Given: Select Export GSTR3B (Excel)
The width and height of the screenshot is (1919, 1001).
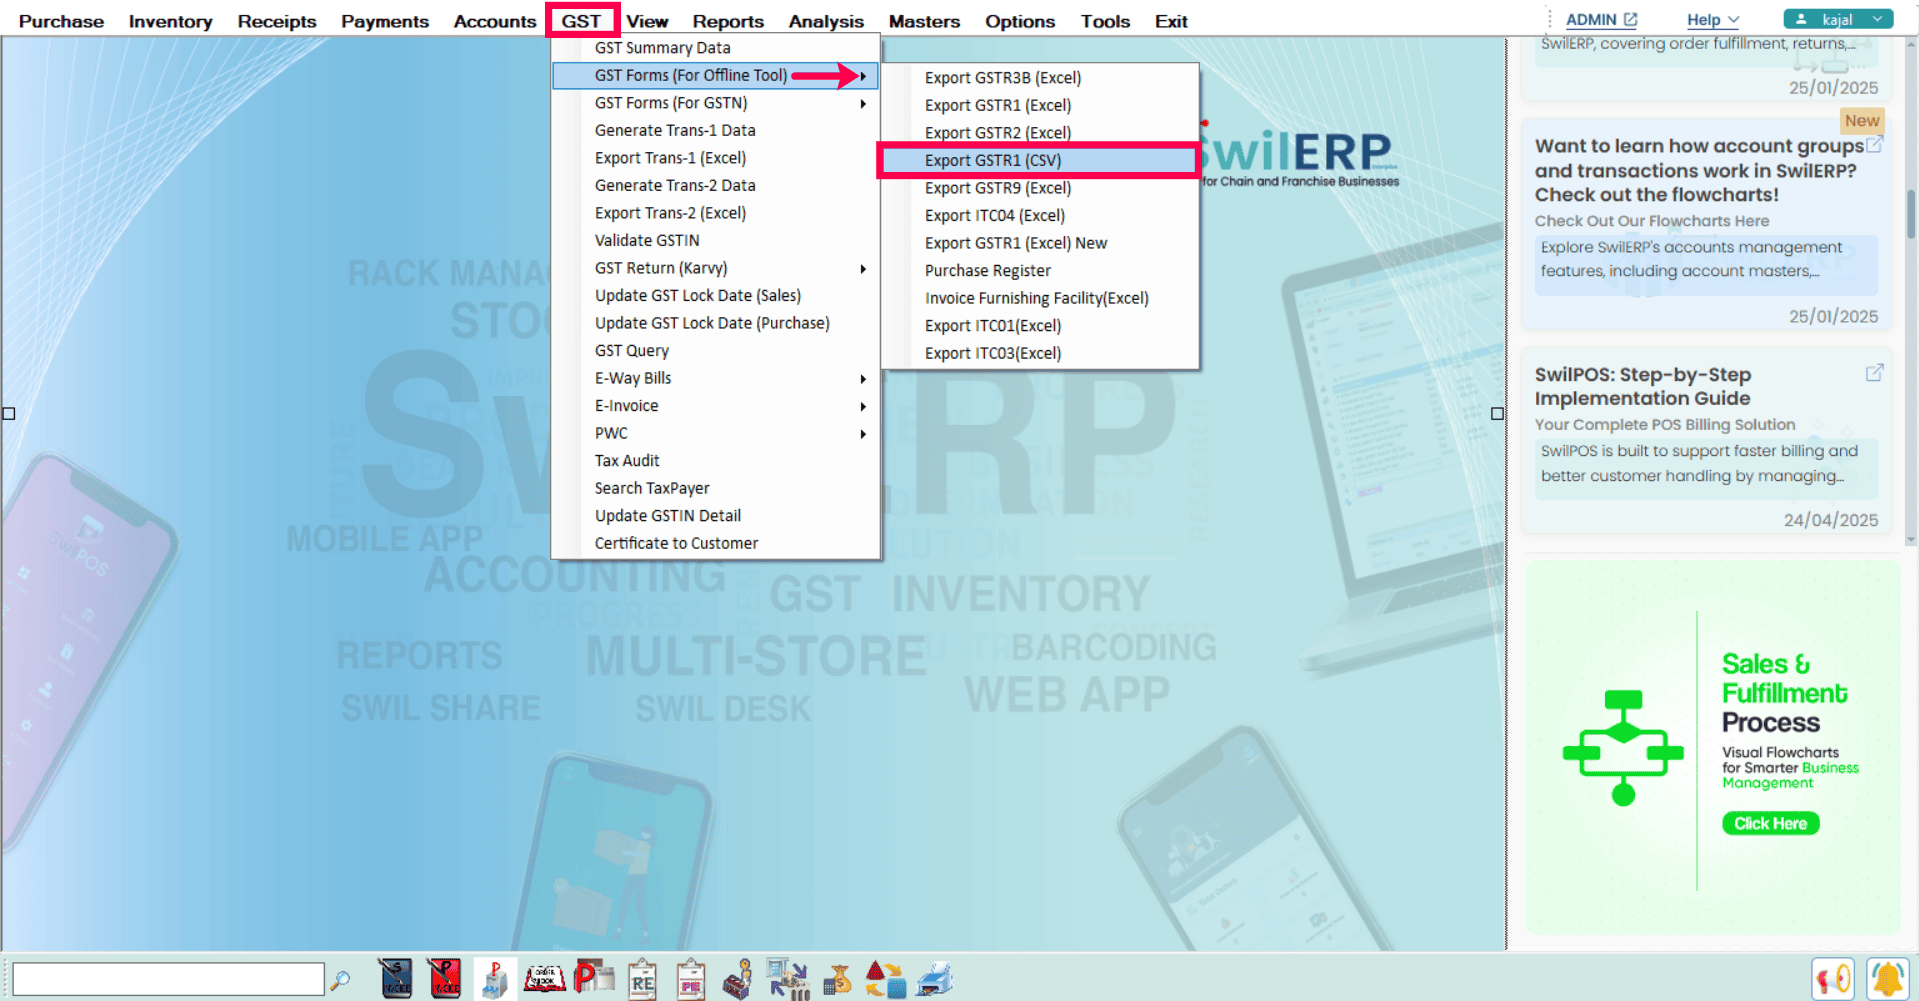Looking at the screenshot, I should [1039, 78].
